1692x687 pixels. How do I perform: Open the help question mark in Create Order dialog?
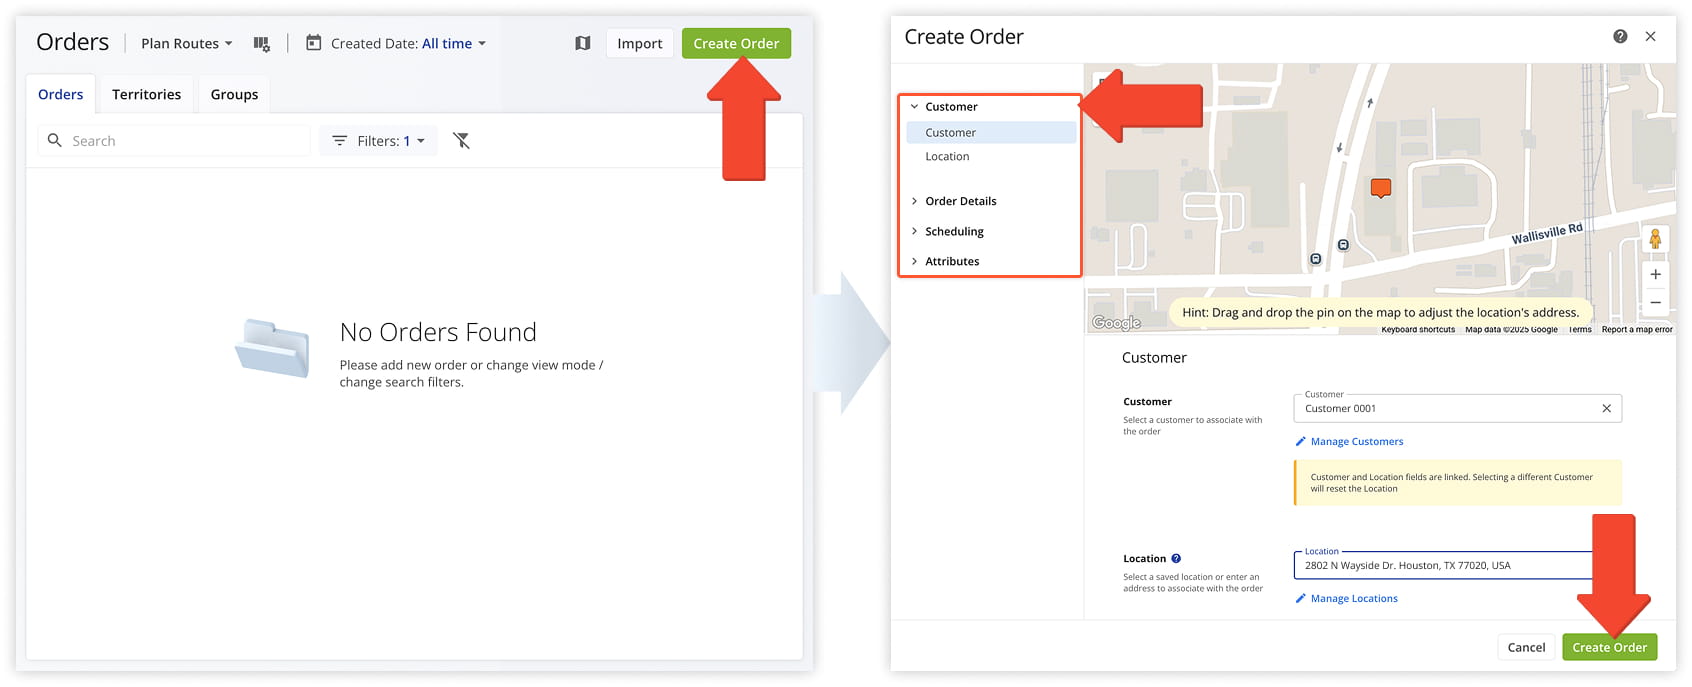click(x=1620, y=37)
